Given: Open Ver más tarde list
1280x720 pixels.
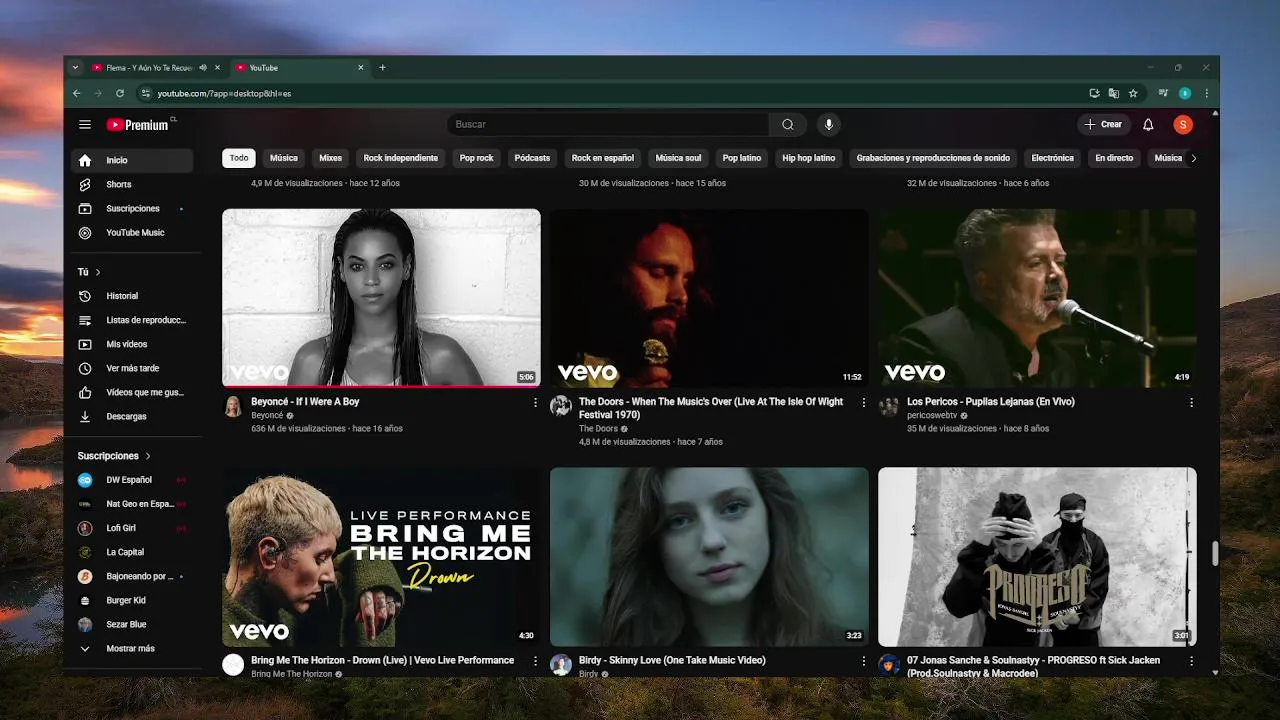Looking at the screenshot, I should (x=132, y=368).
